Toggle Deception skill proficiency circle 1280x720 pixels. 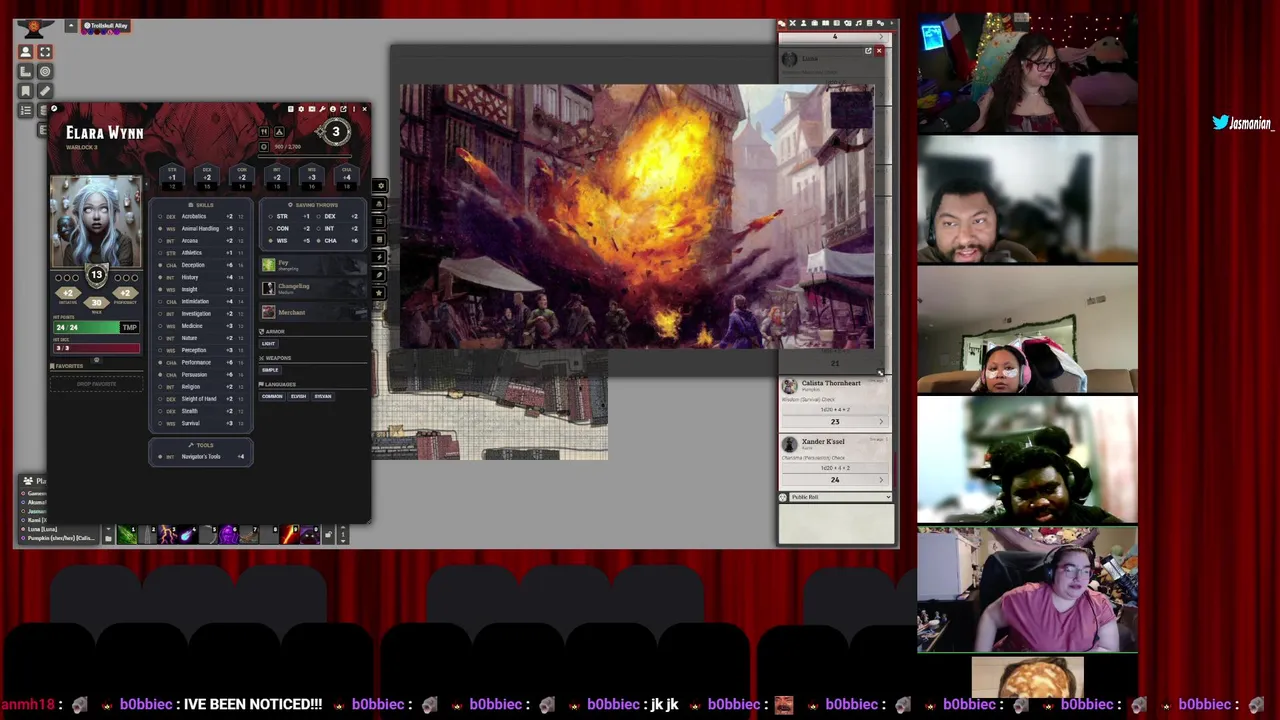coord(160,265)
